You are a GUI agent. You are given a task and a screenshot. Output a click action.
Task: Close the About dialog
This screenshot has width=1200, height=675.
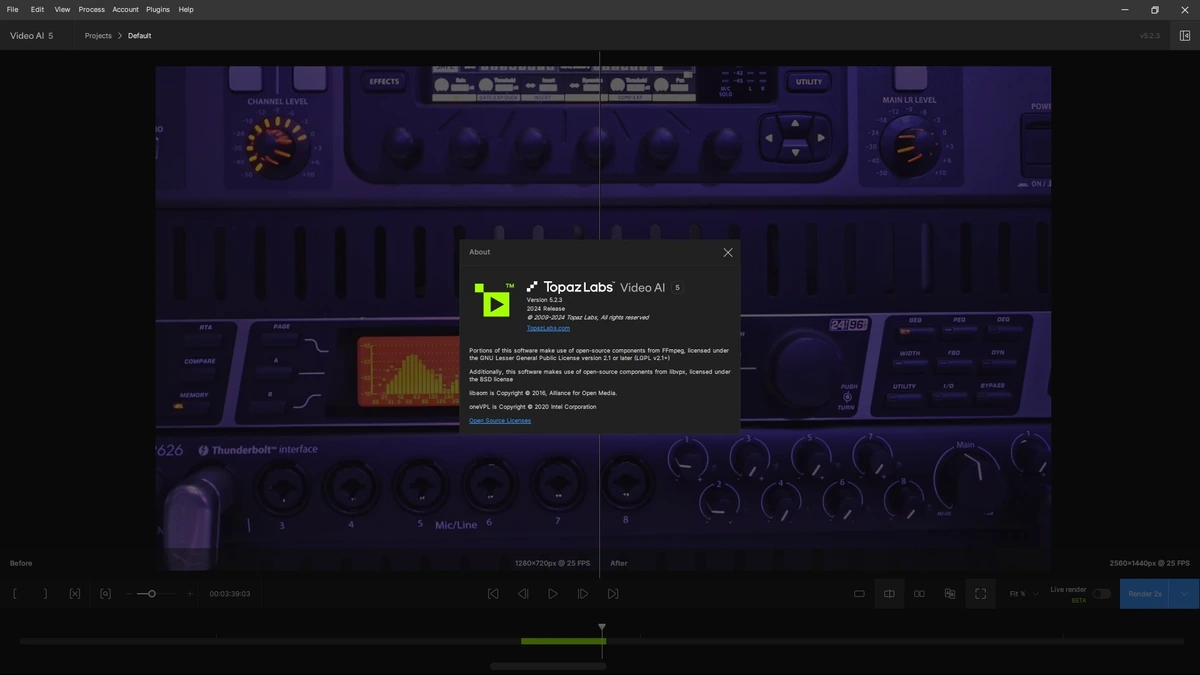click(x=728, y=252)
